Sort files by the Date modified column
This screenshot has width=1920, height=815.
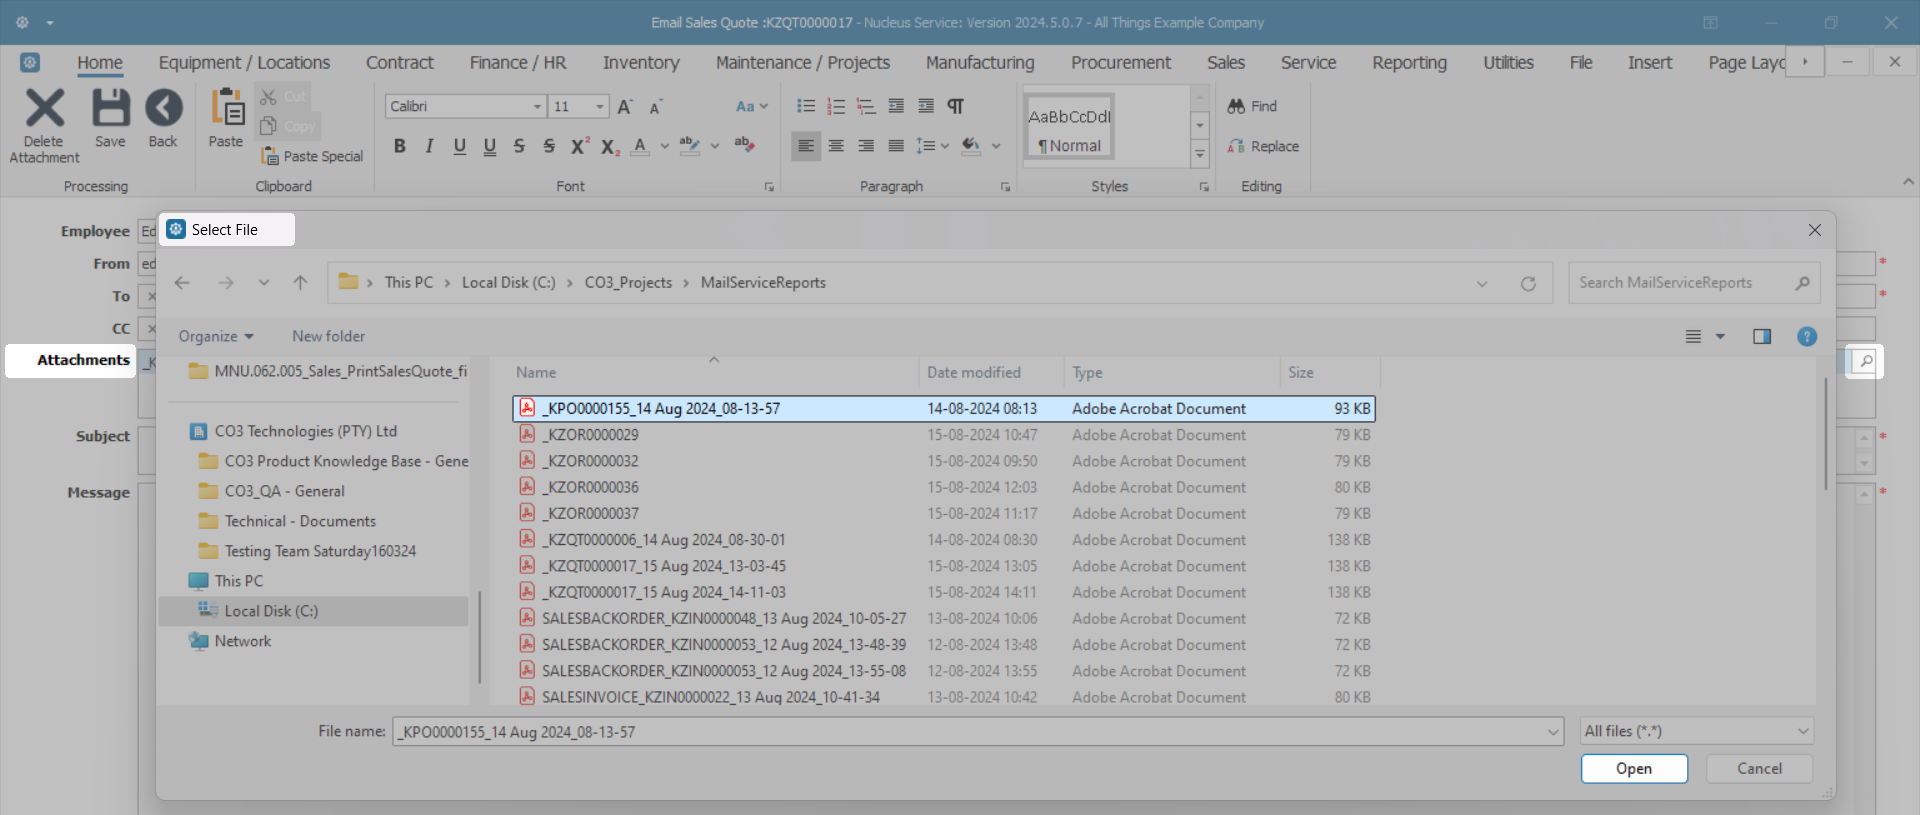pyautogui.click(x=973, y=373)
